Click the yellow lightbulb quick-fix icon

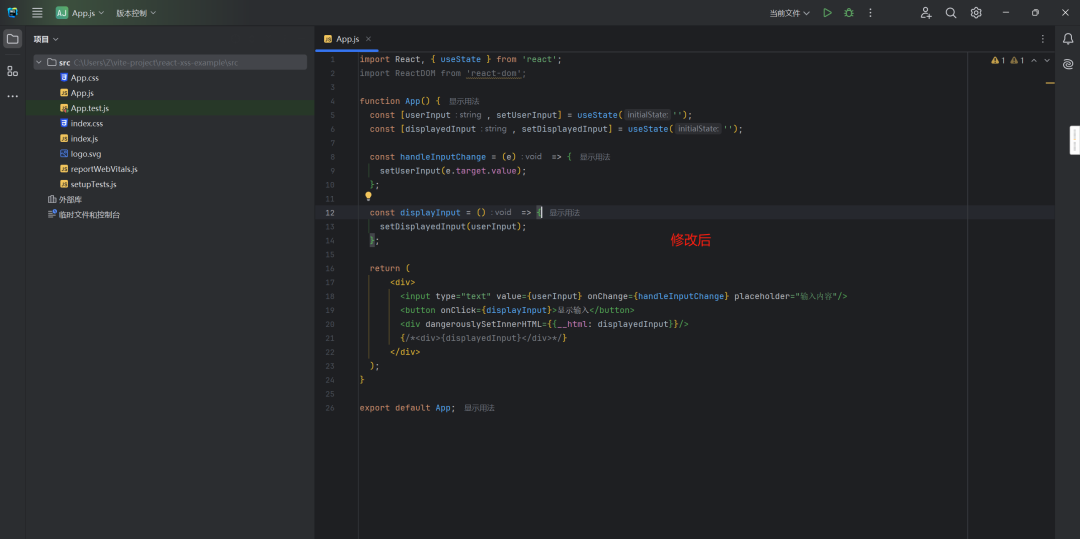coord(368,196)
